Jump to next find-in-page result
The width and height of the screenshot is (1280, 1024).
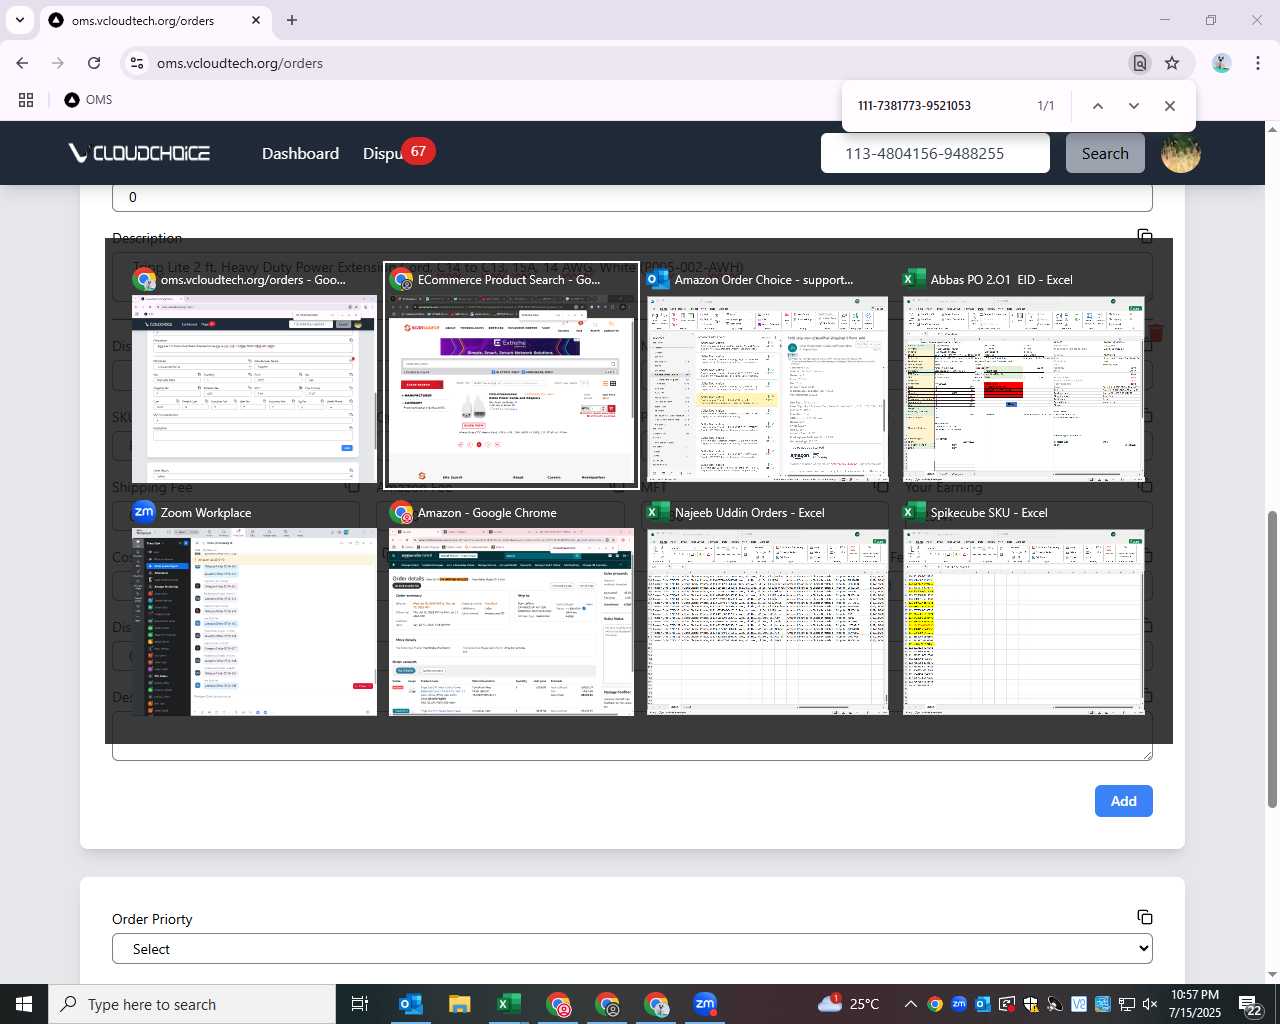click(1133, 106)
